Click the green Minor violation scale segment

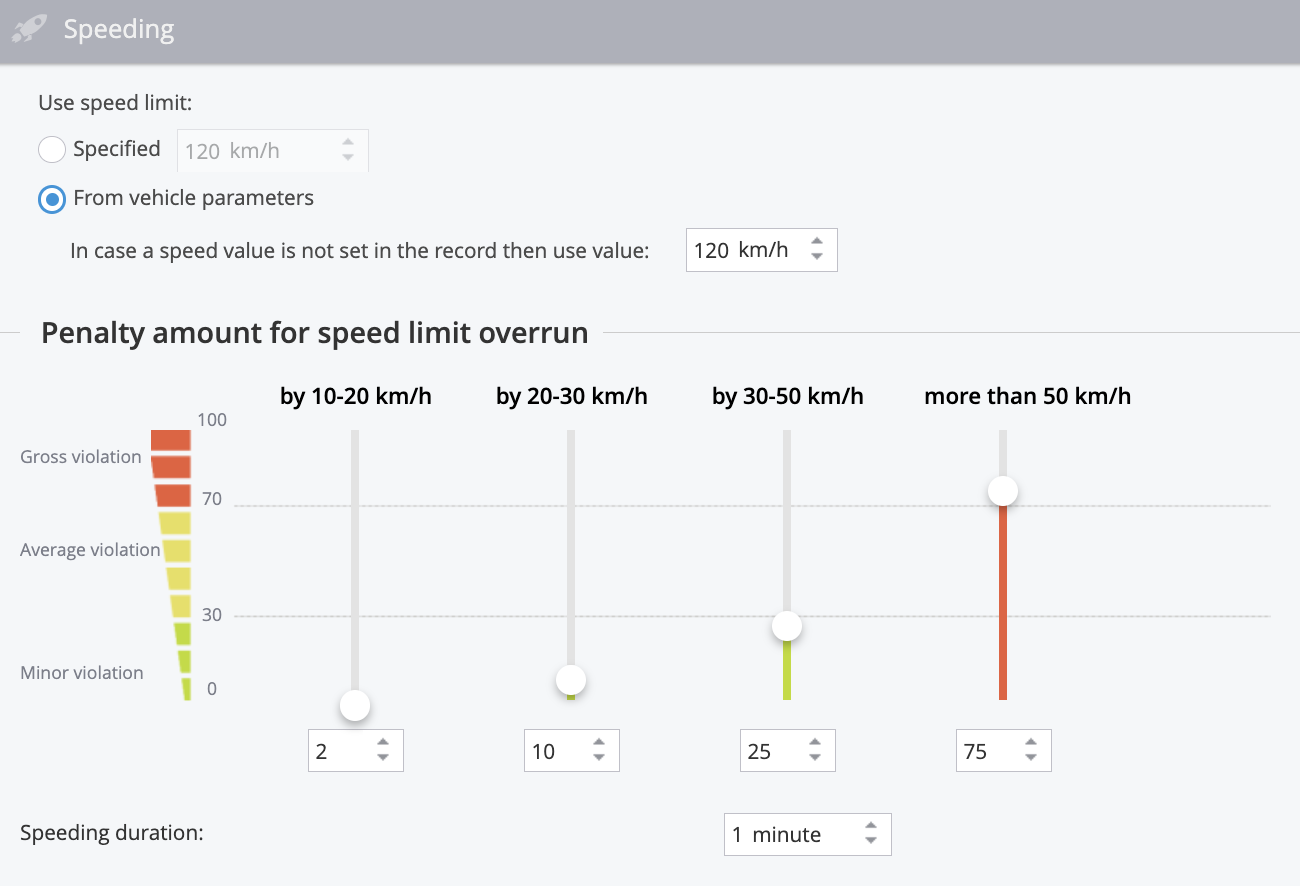coord(184,661)
